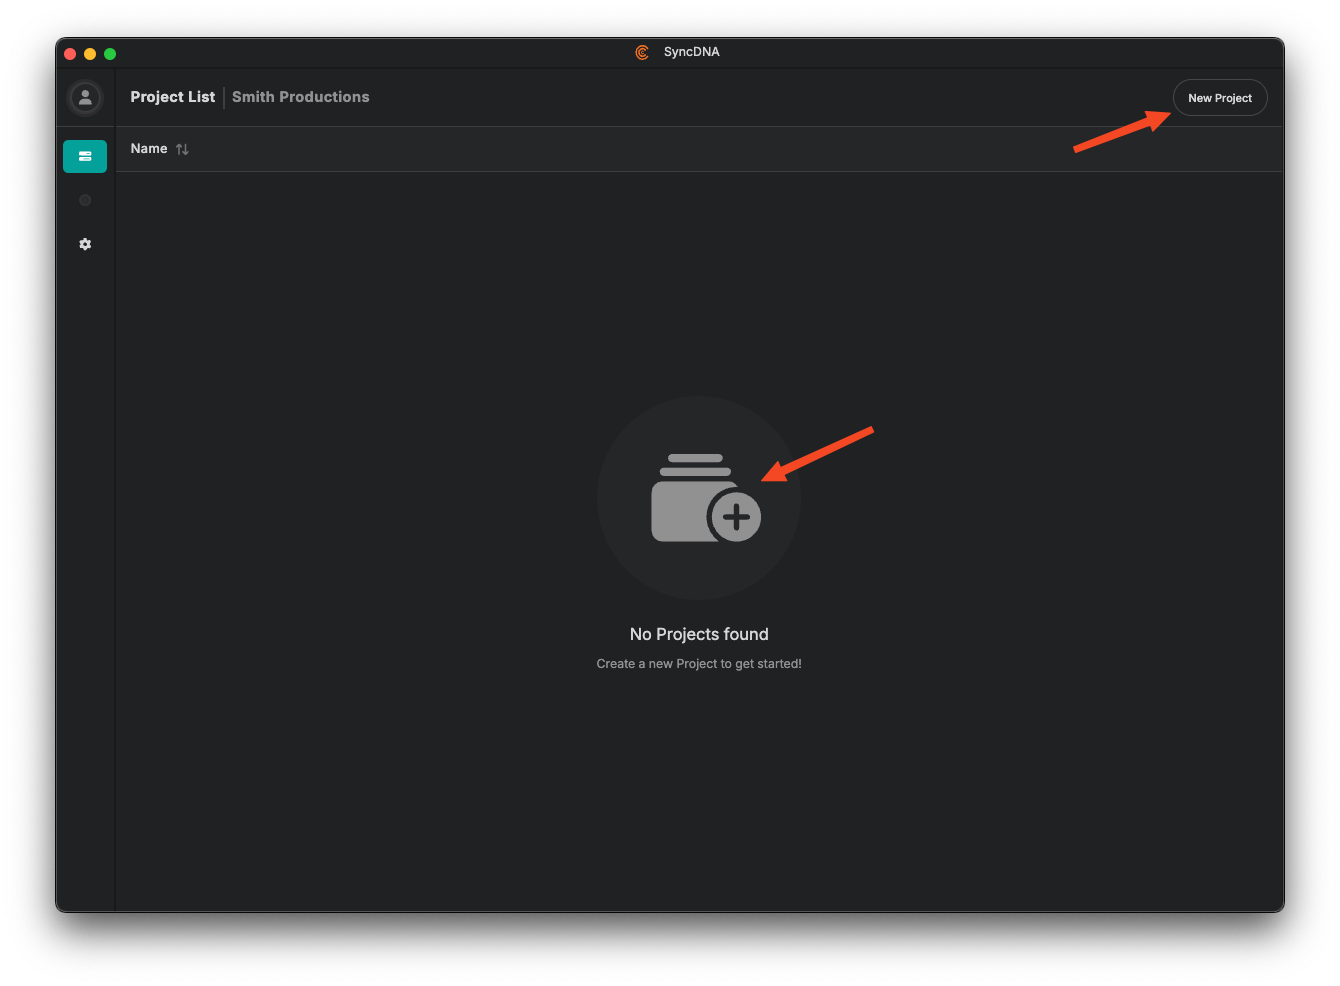Toggle sort order arrows beside Name

[182, 149]
